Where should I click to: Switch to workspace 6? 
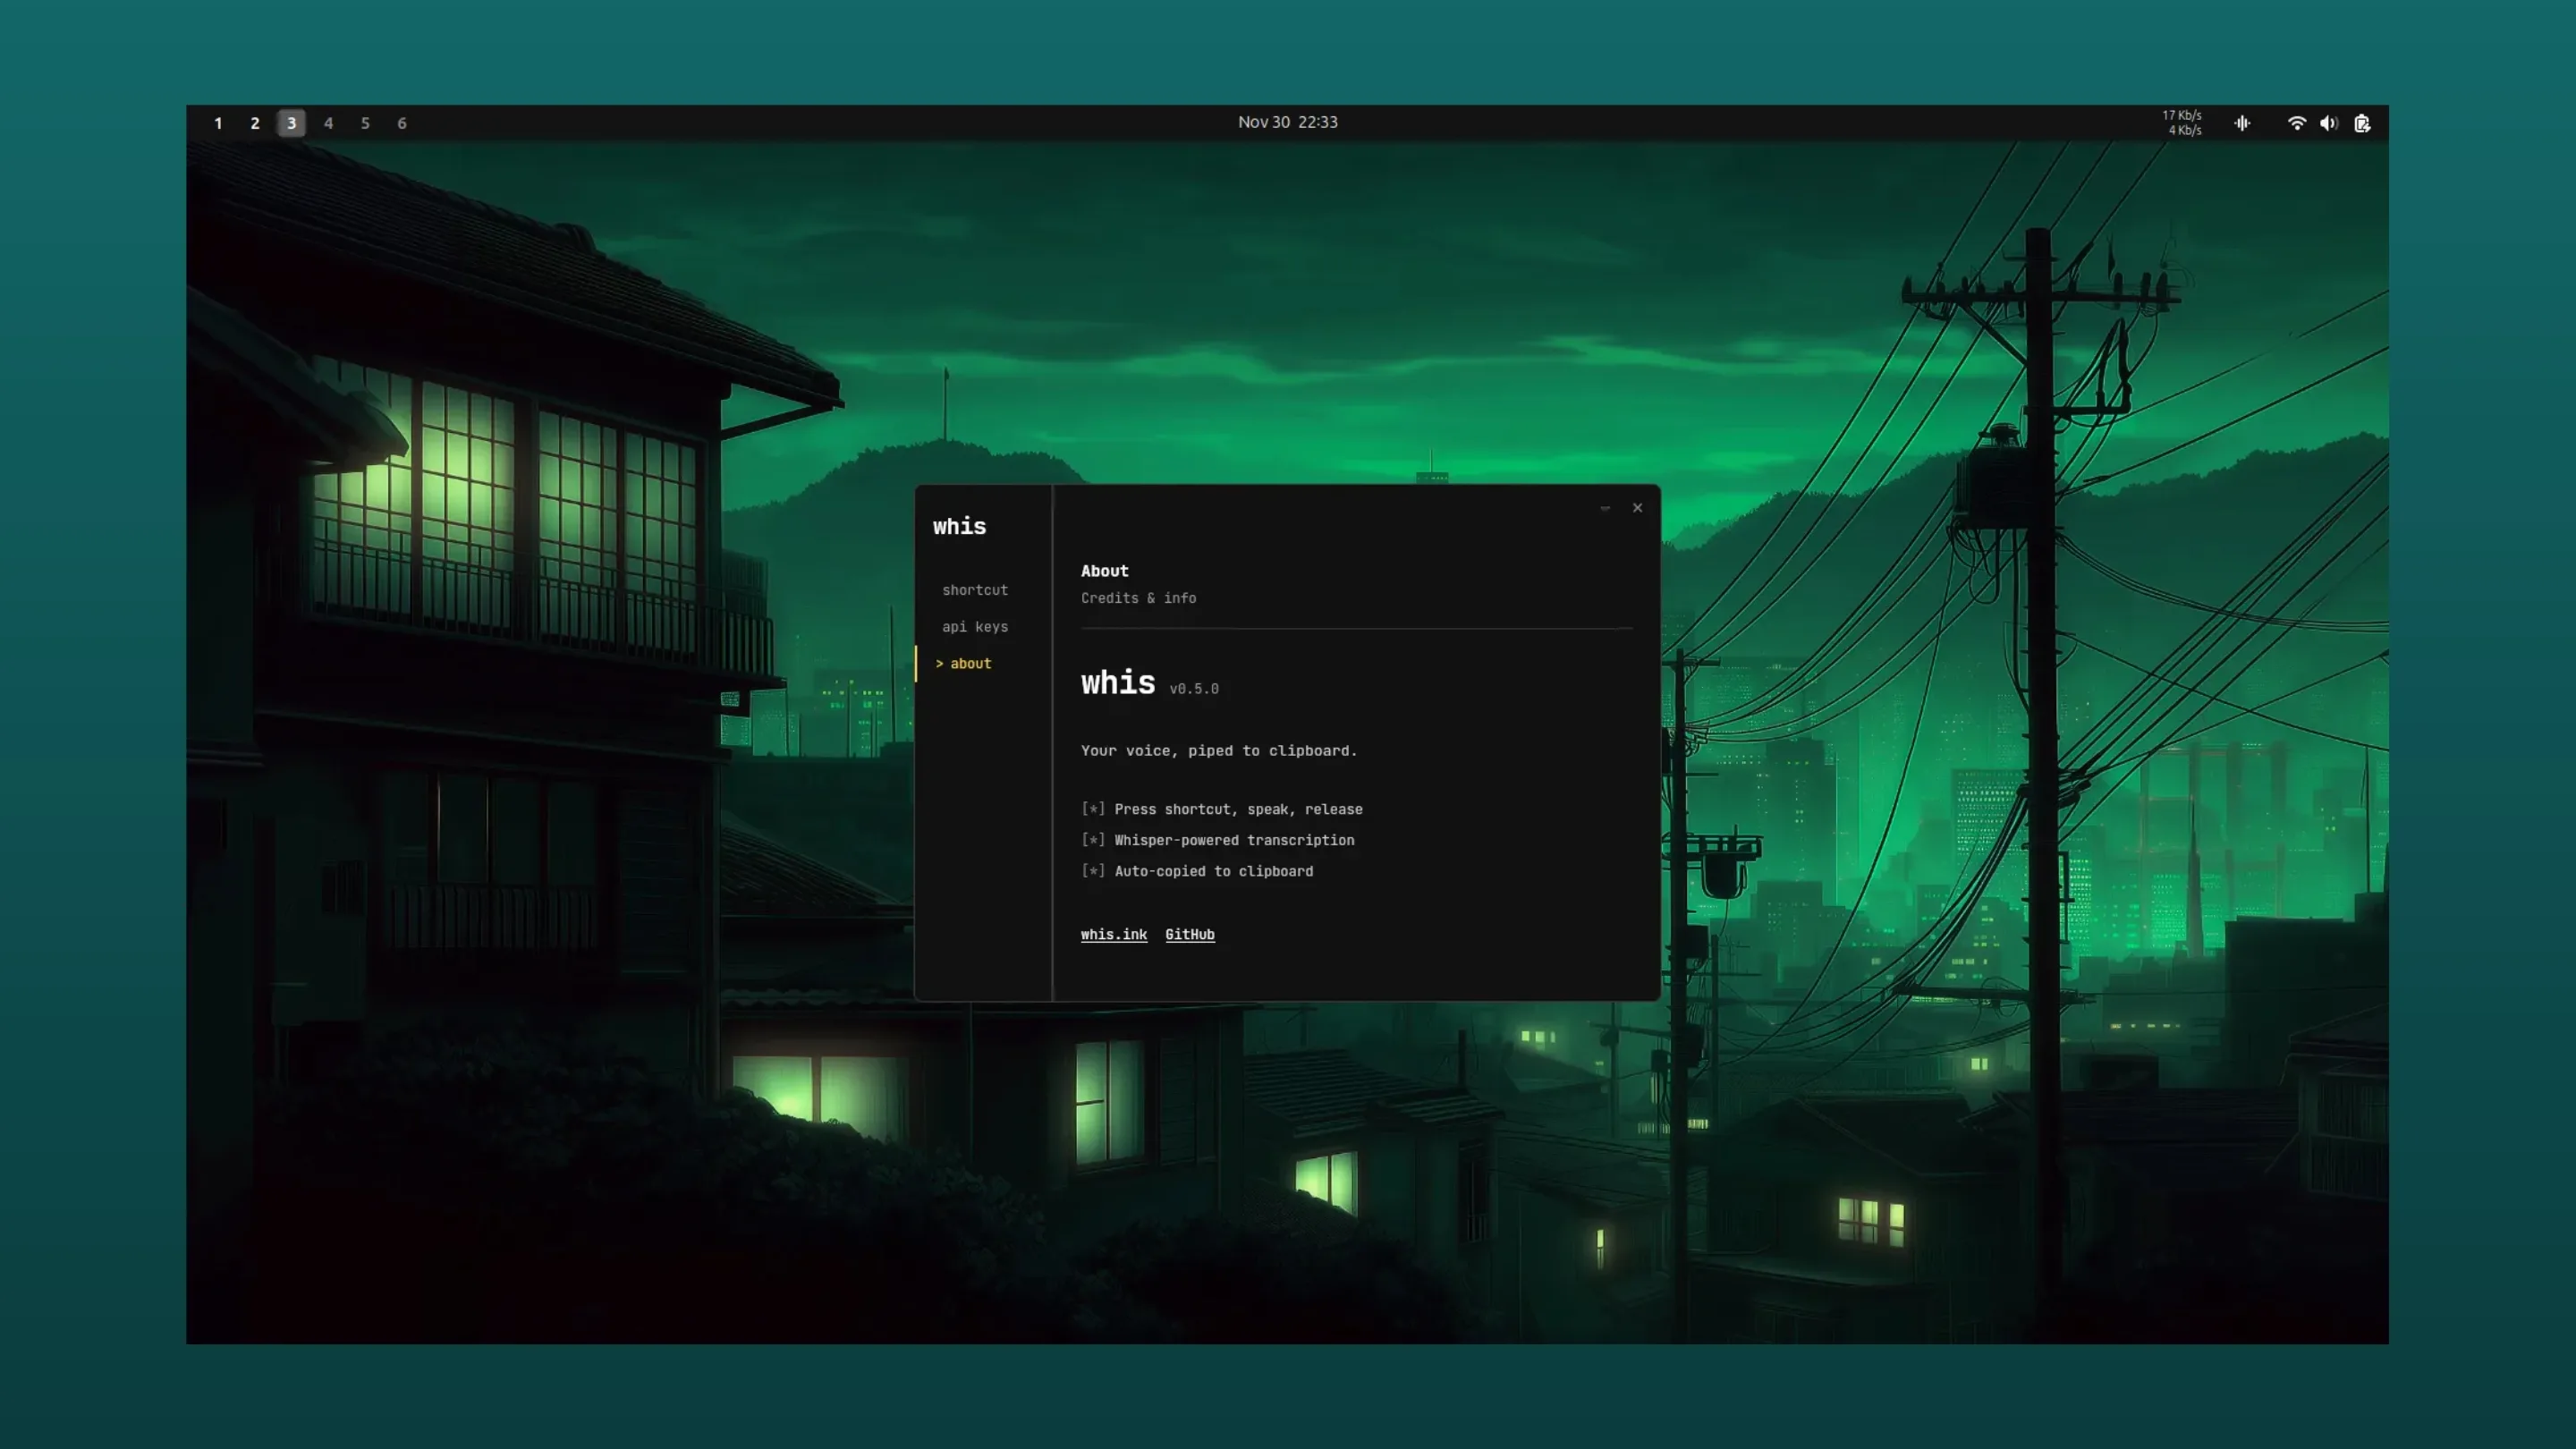[402, 122]
